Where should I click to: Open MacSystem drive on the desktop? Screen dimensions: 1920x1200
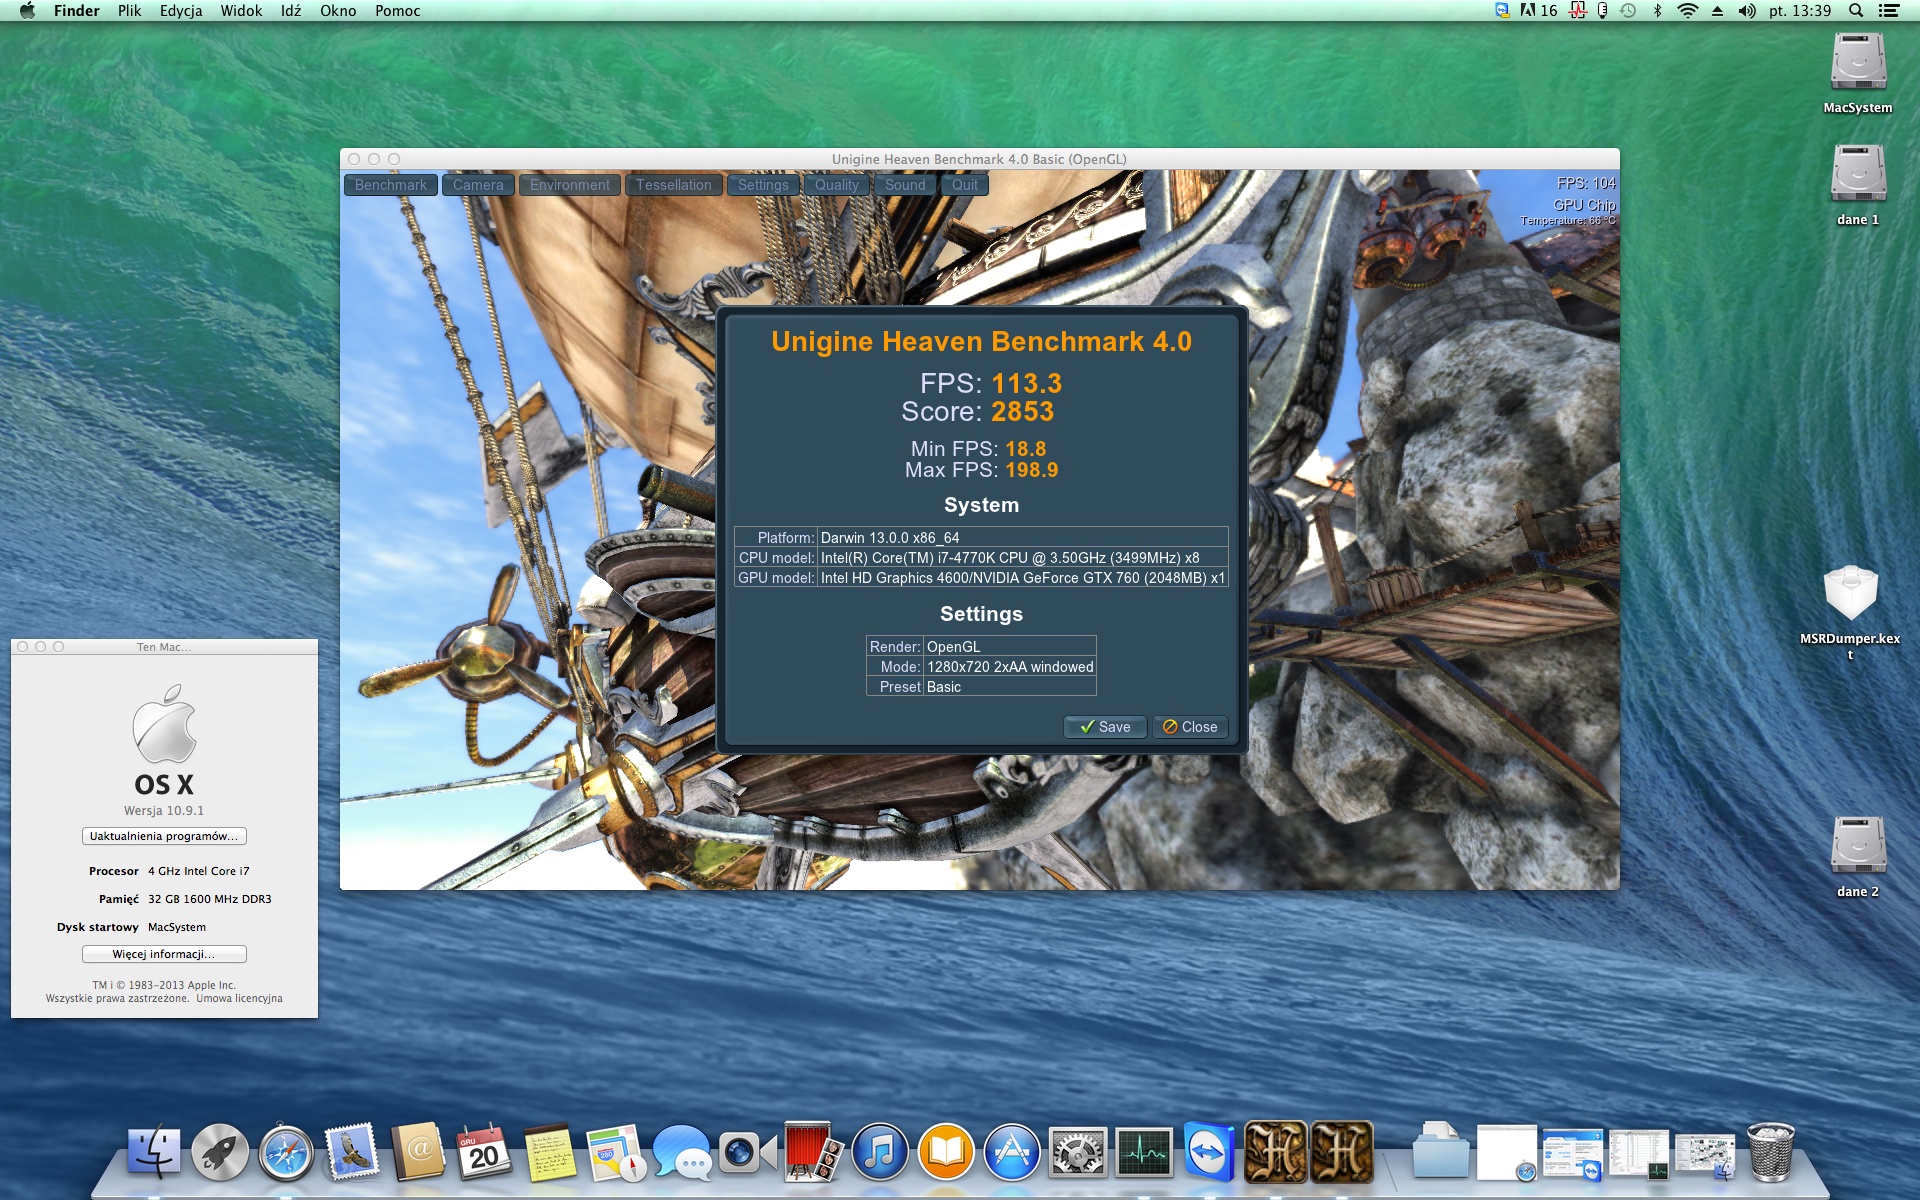point(1858,62)
